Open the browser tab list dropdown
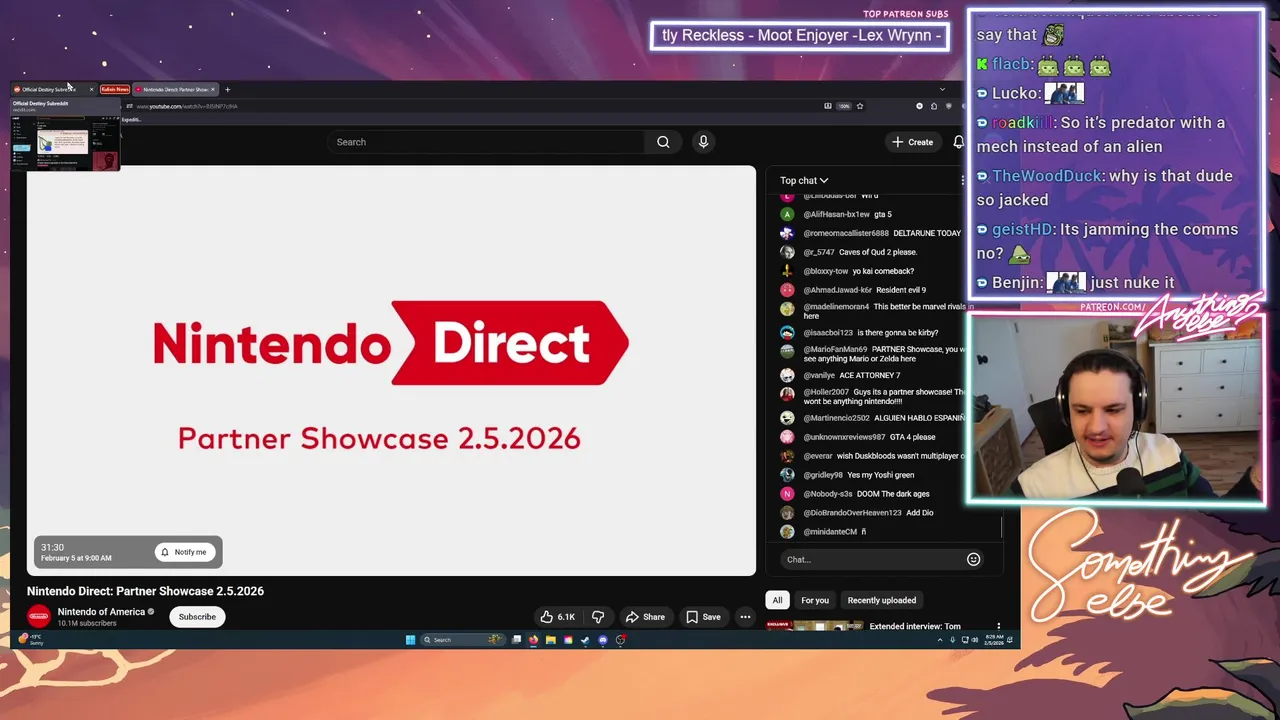 942,89
